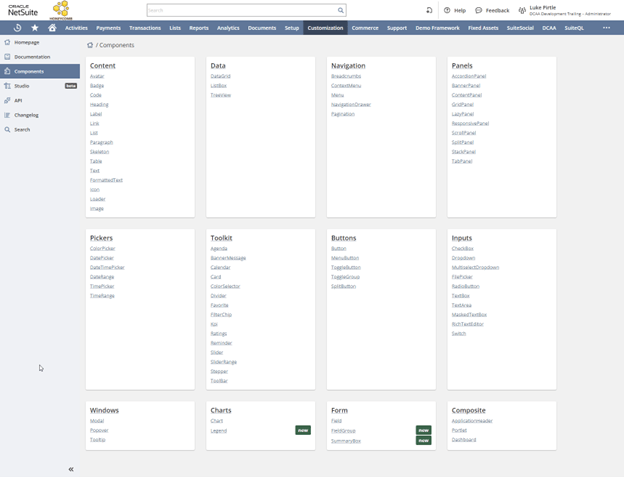This screenshot has height=477, width=624.
Task: Select Components in the sidebar
Action: click(x=40, y=71)
